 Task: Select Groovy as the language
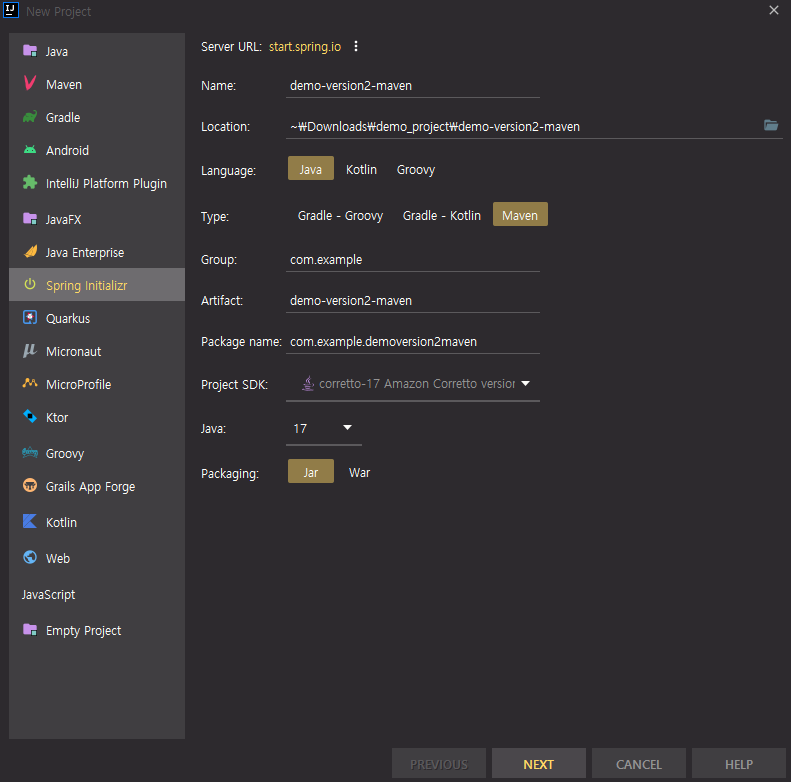point(416,170)
